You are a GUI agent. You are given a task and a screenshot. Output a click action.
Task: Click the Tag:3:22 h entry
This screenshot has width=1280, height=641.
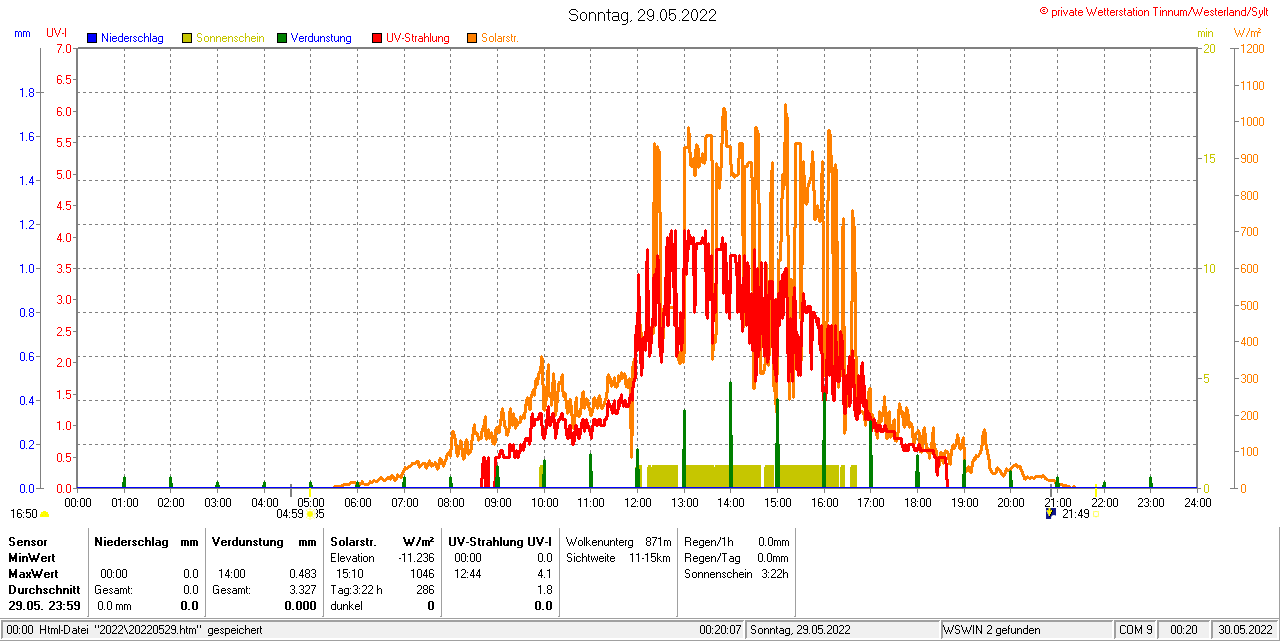pos(356,590)
